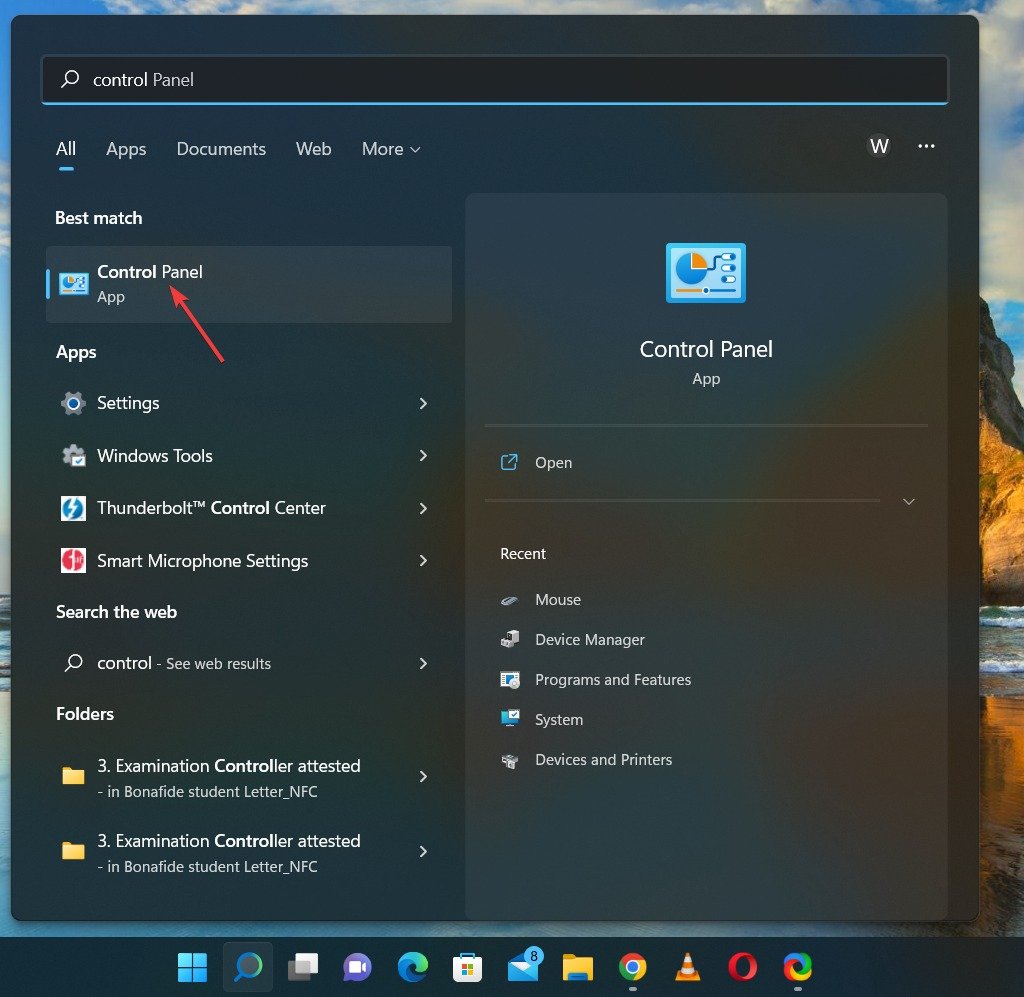Launch VLC media player from taskbar
The height and width of the screenshot is (997, 1024).
click(686, 967)
